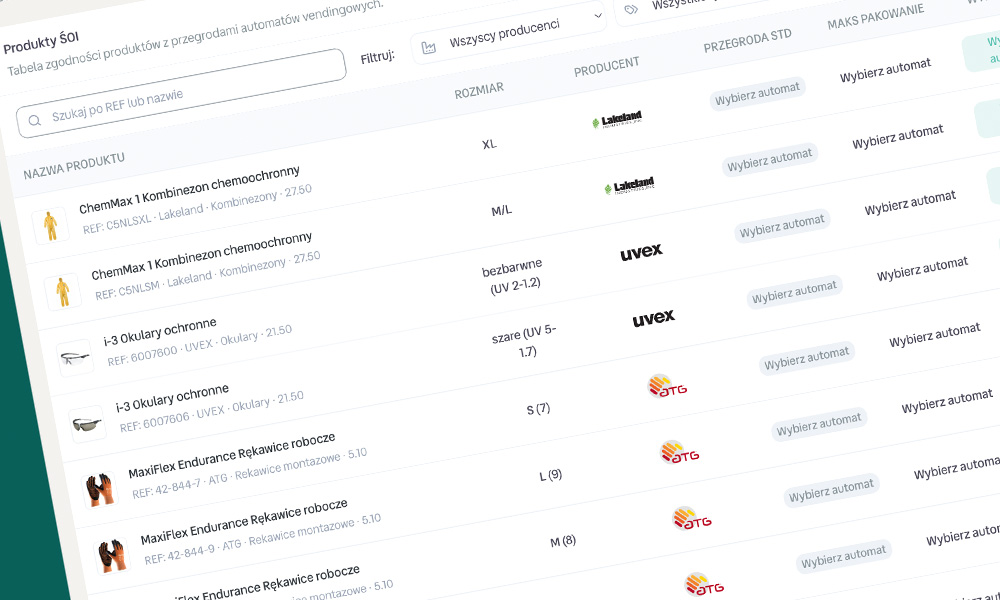The image size is (1000, 600).
Task: Click size cell M (8)
Action: 563,541
